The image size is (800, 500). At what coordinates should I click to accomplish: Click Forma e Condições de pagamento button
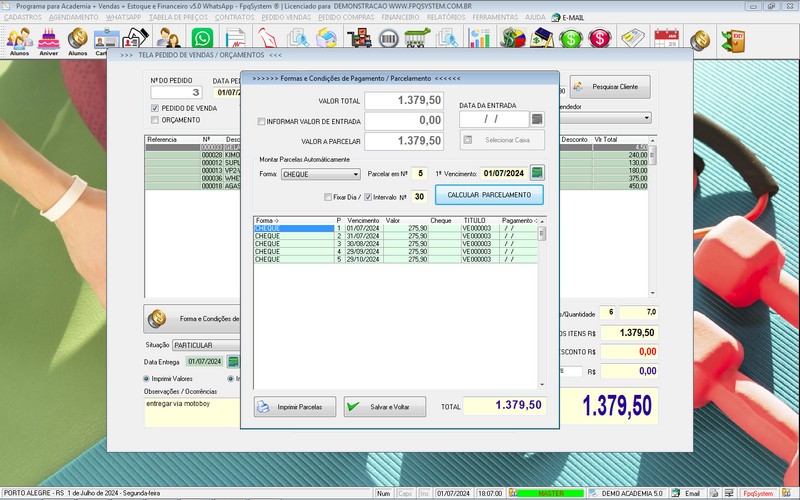click(x=192, y=319)
